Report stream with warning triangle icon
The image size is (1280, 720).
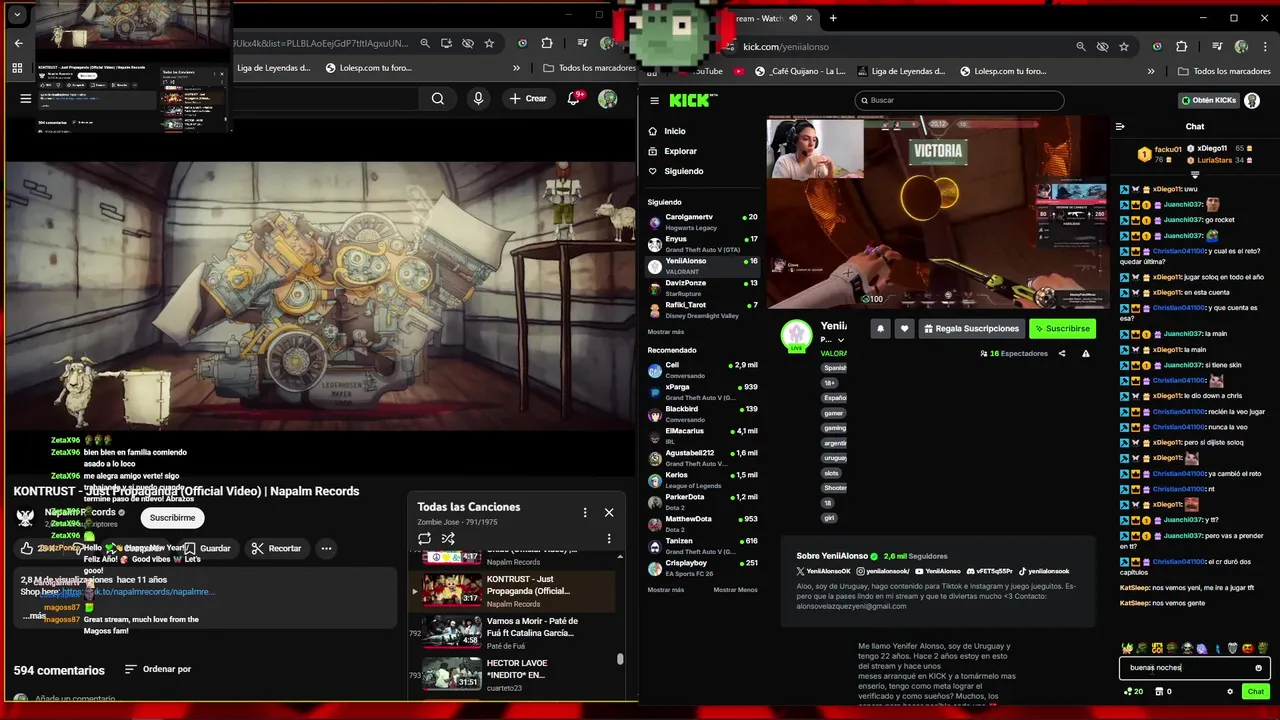pos(1086,353)
